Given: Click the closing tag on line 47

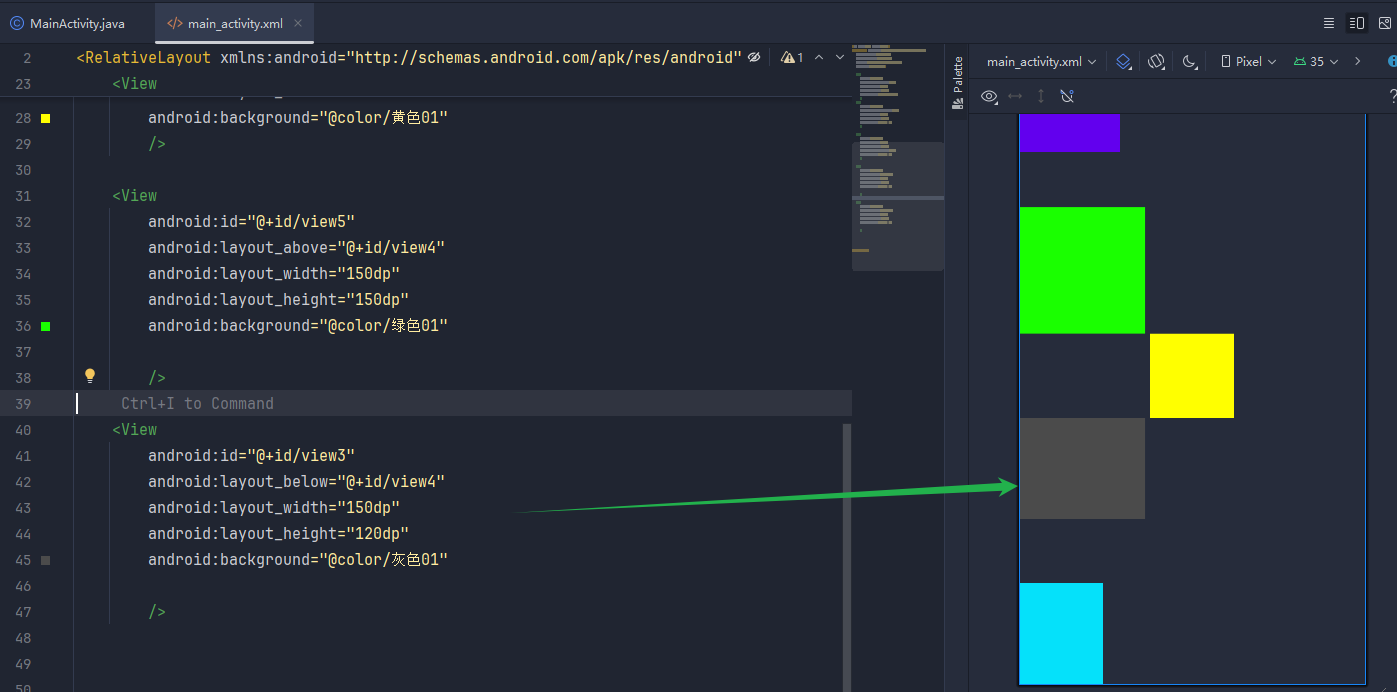Looking at the screenshot, I should 157,612.
